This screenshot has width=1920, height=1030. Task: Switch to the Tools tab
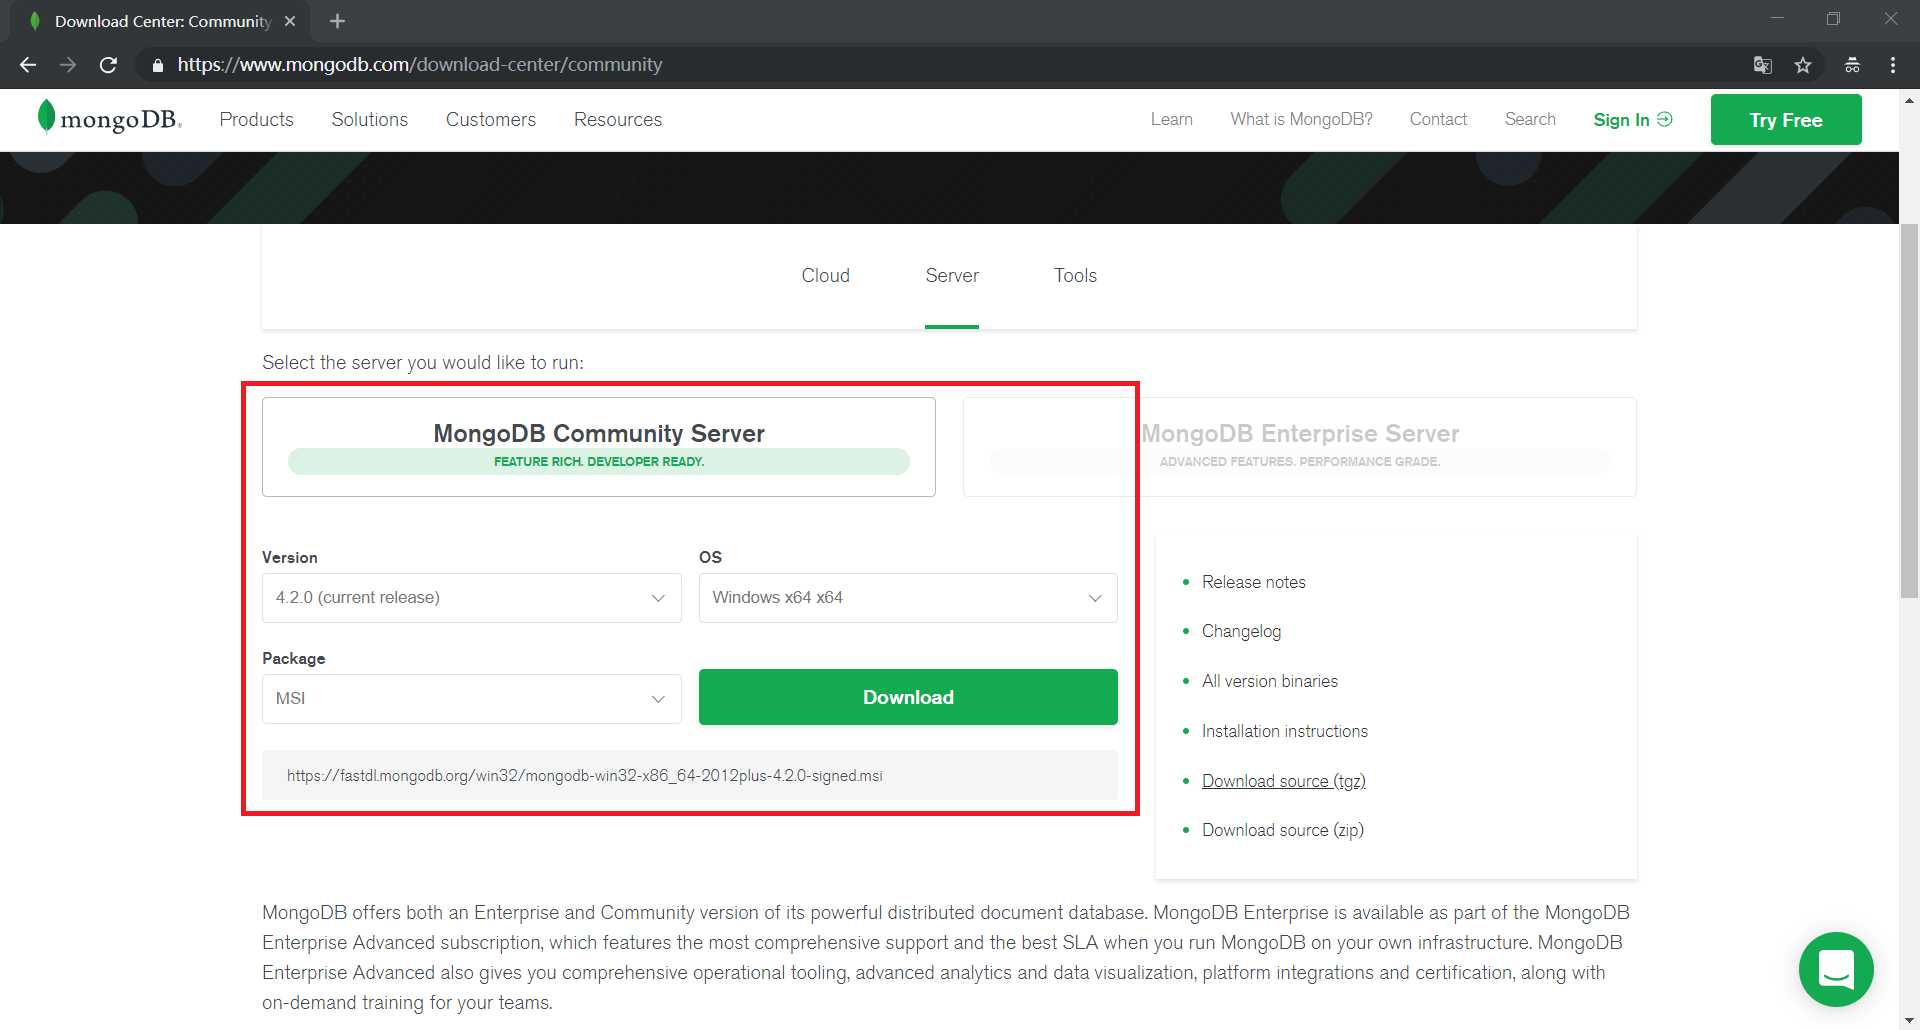(1075, 276)
